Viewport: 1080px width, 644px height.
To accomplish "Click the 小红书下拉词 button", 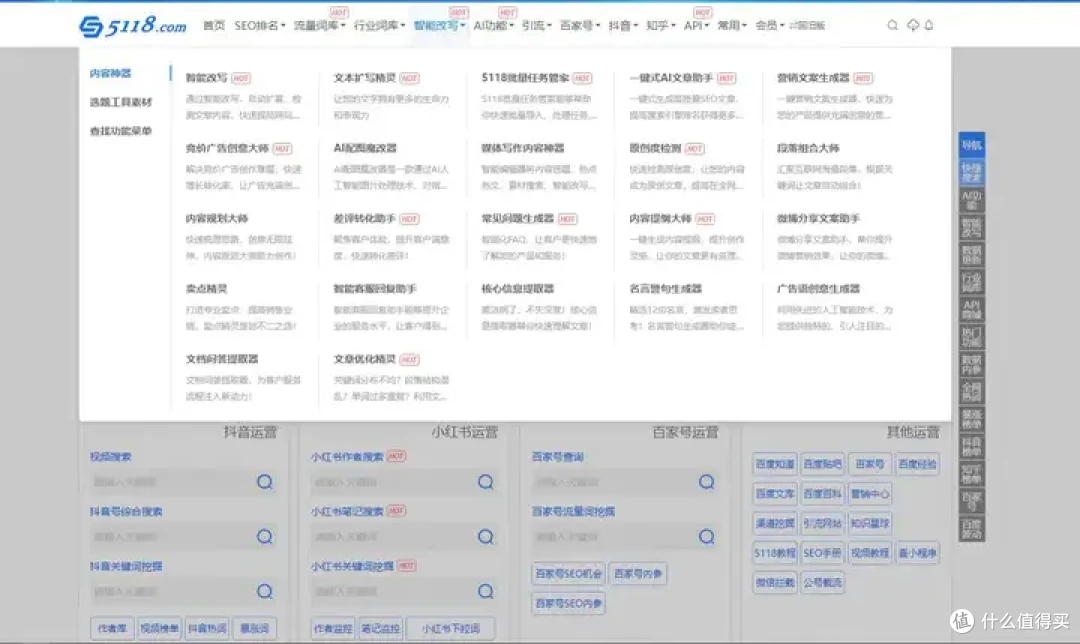I will [x=450, y=628].
